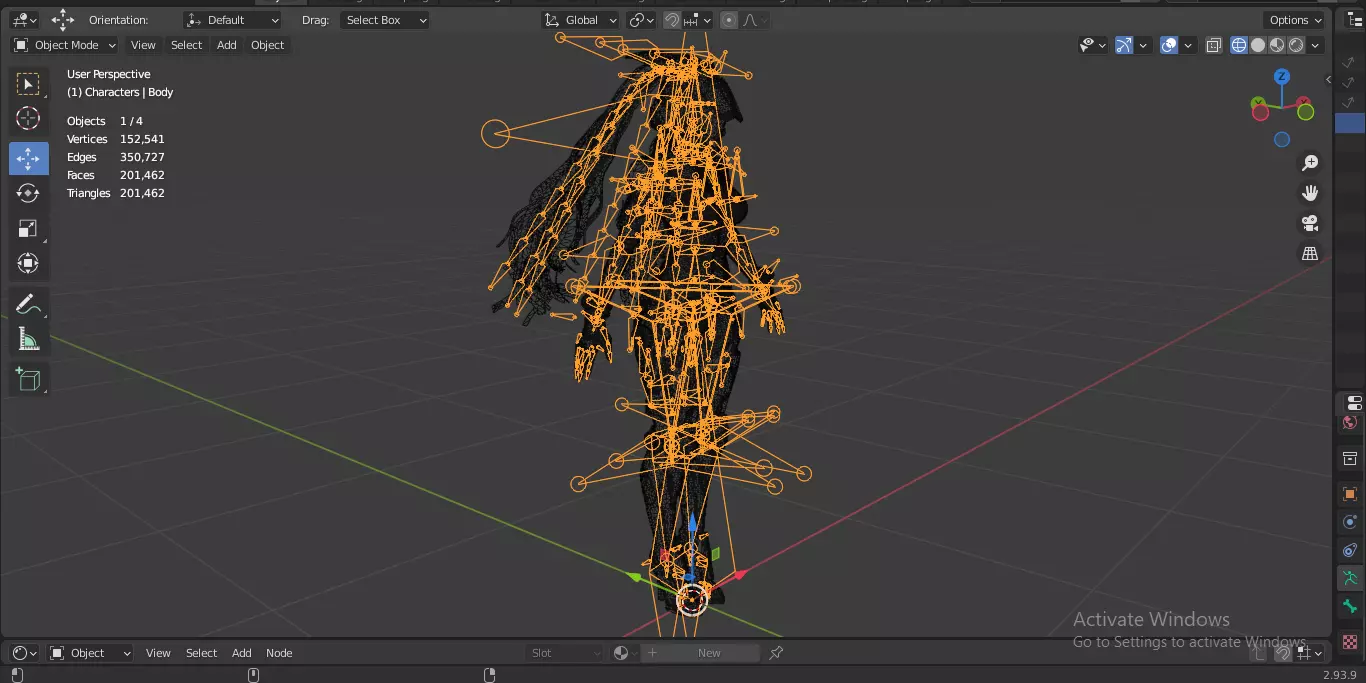
Task: Toggle X-Ray mode
Action: click(x=1214, y=45)
